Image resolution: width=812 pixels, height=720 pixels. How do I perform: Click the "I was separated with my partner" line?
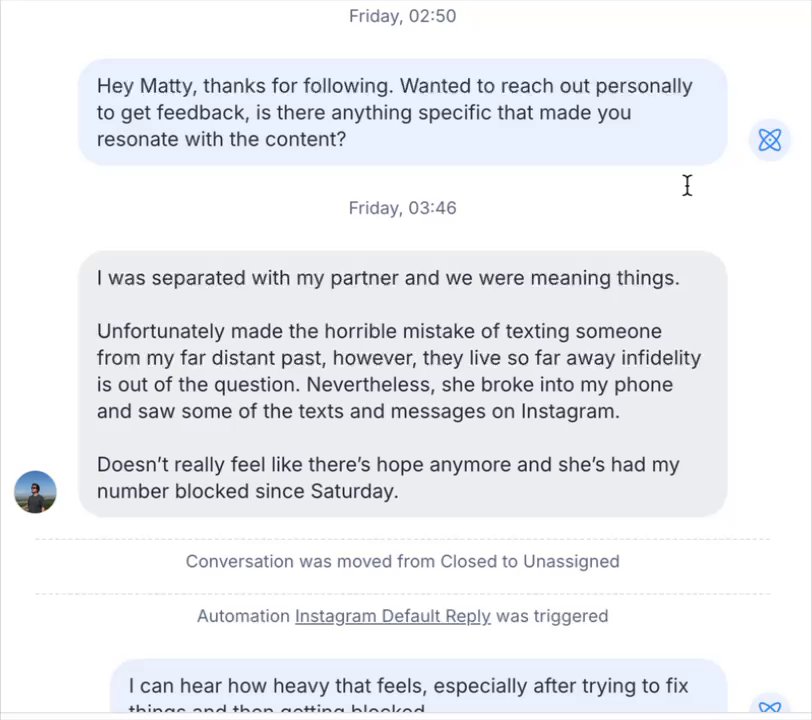(388, 278)
